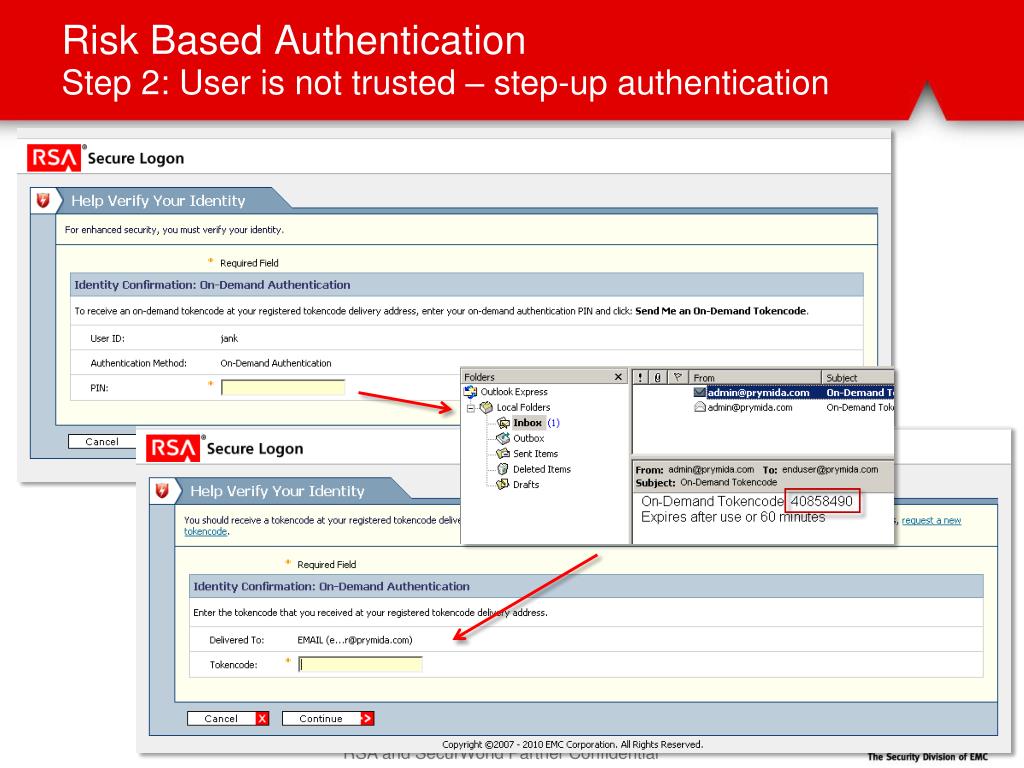Click the red X icon beside Cancel
This screenshot has height=768, width=1024.
pos(263,718)
